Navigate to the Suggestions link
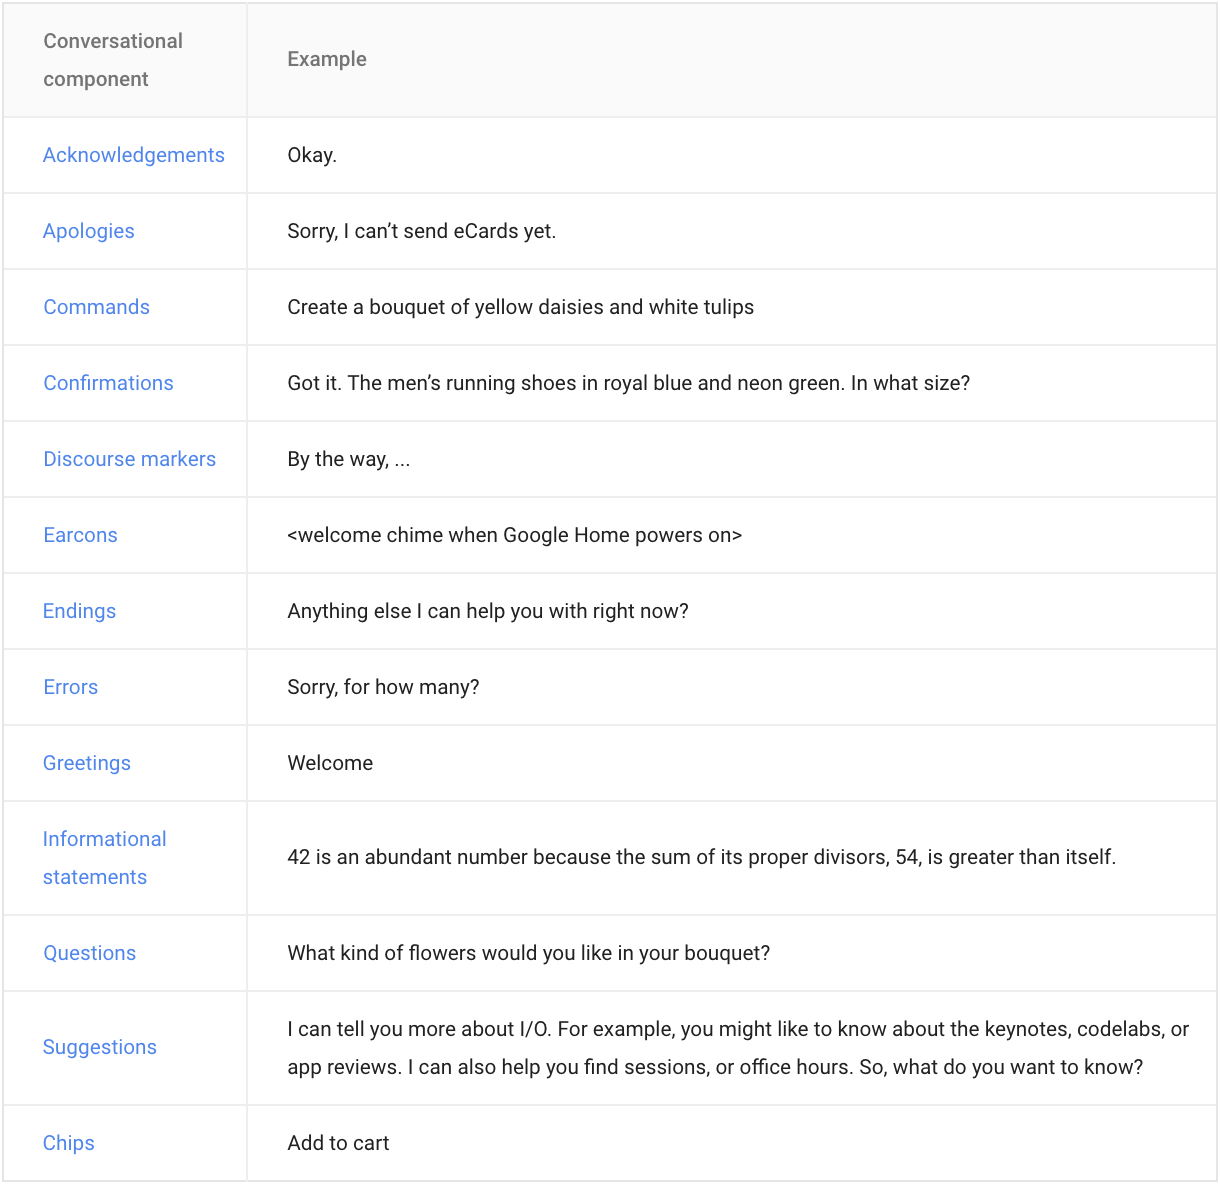The image size is (1220, 1184). 99,1047
